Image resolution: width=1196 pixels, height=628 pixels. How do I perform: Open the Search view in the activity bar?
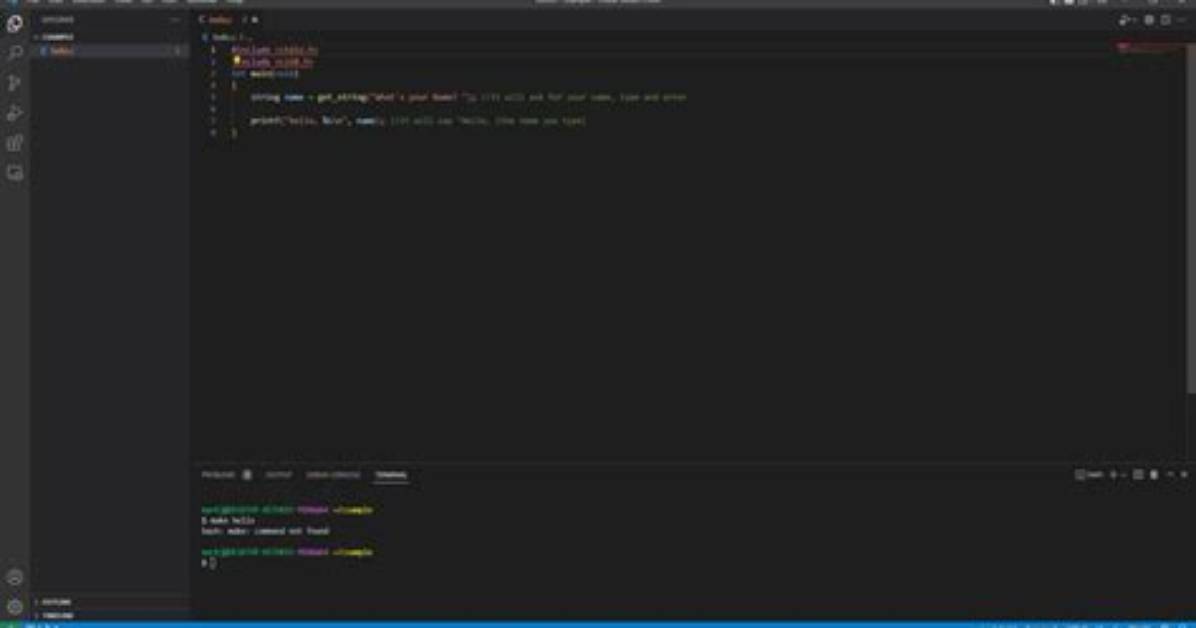(14, 53)
